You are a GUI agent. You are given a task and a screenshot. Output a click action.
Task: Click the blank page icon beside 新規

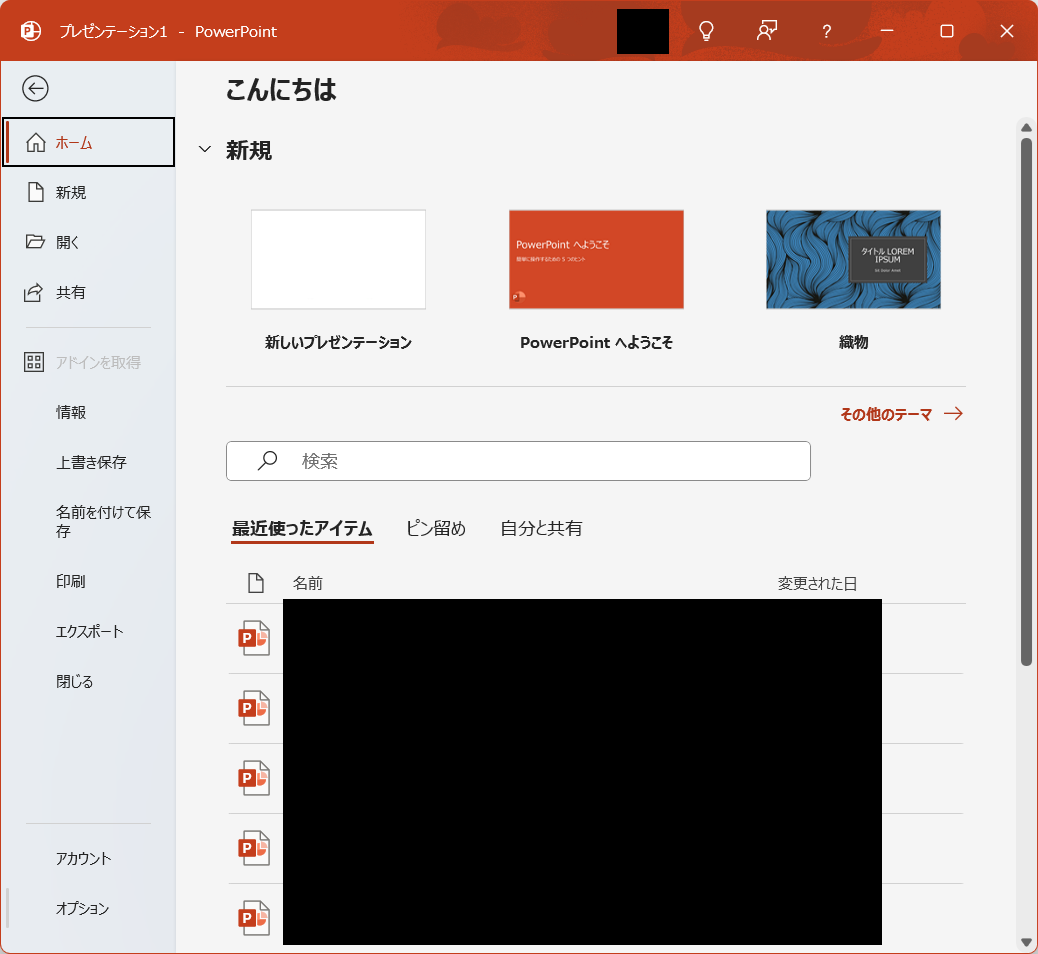(36, 192)
